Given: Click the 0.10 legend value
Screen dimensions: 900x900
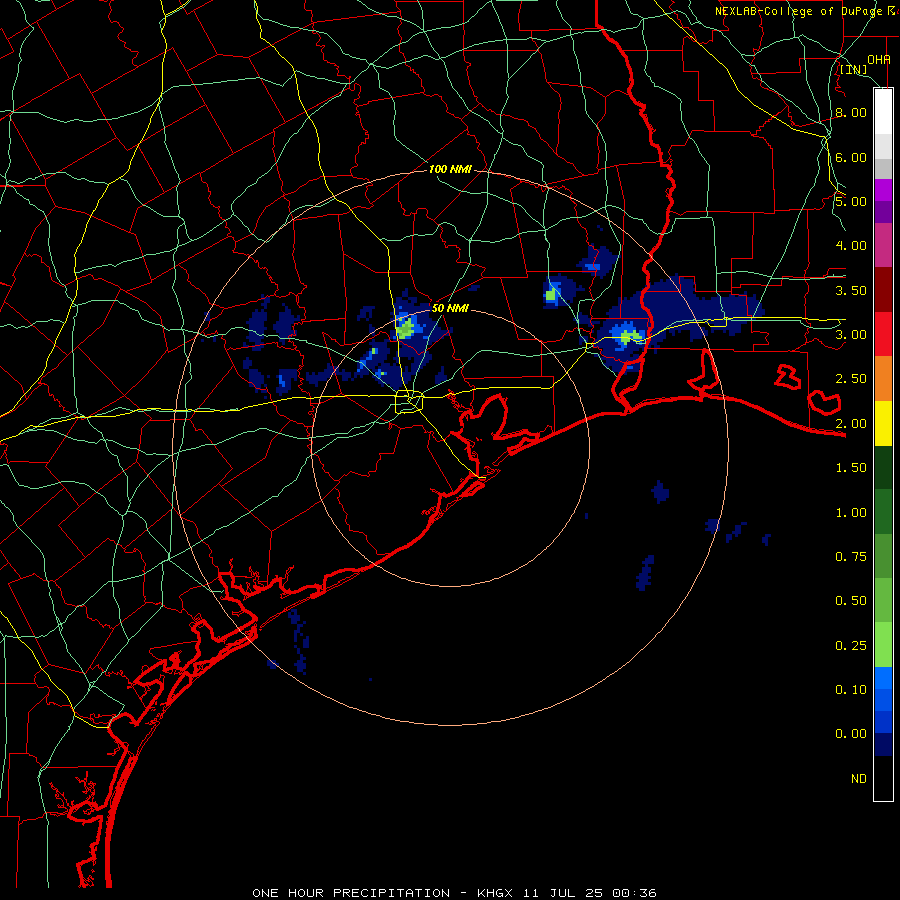Looking at the screenshot, I should 851,690.
